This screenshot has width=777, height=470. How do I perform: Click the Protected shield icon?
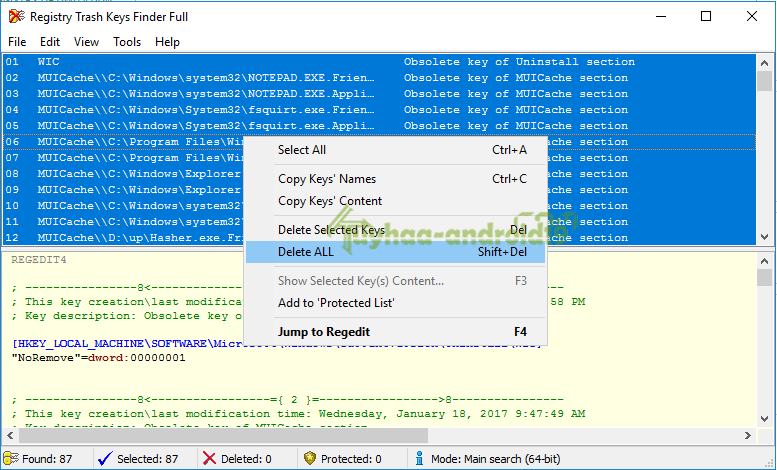click(310, 458)
